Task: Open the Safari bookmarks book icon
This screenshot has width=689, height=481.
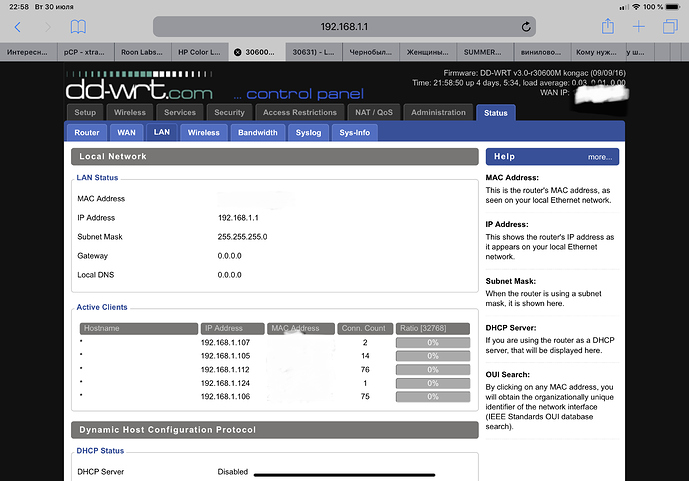Action: 77,26
